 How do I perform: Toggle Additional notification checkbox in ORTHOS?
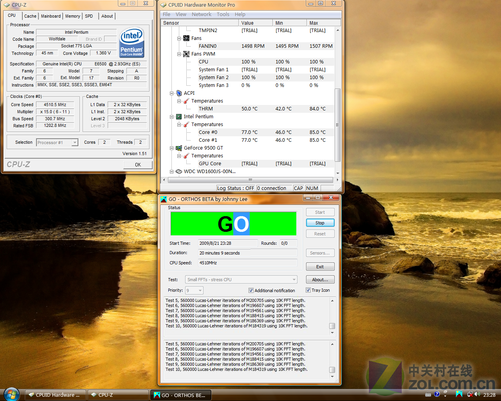coord(251,290)
